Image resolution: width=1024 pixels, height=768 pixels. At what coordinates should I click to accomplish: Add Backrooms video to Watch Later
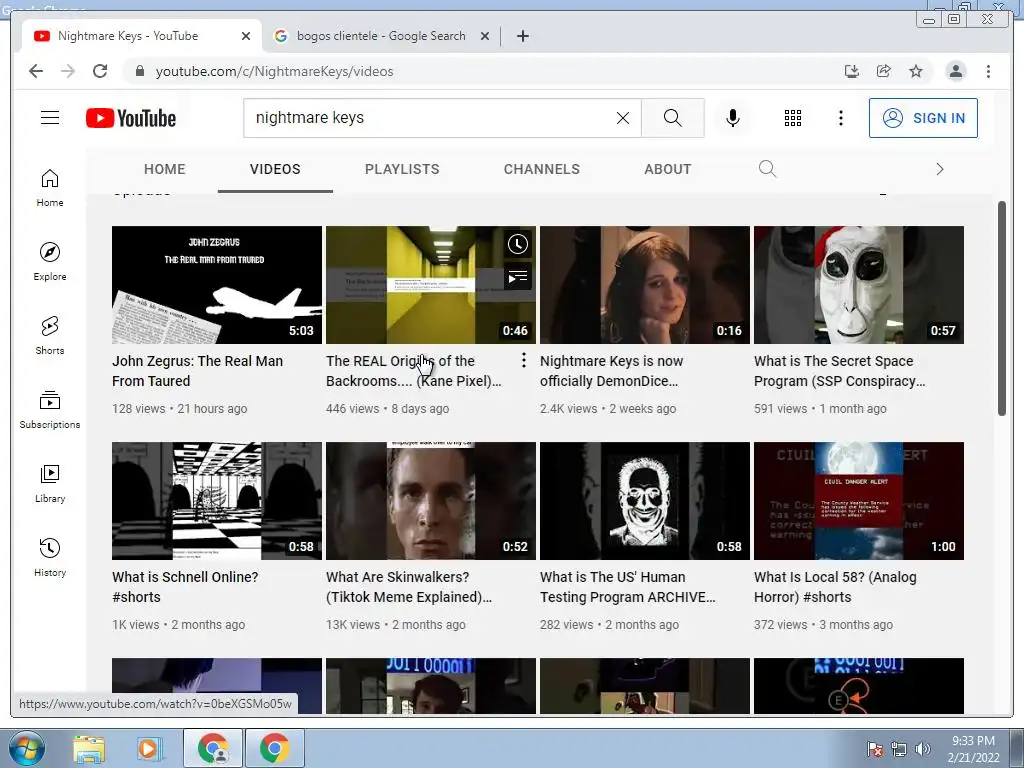click(x=518, y=244)
